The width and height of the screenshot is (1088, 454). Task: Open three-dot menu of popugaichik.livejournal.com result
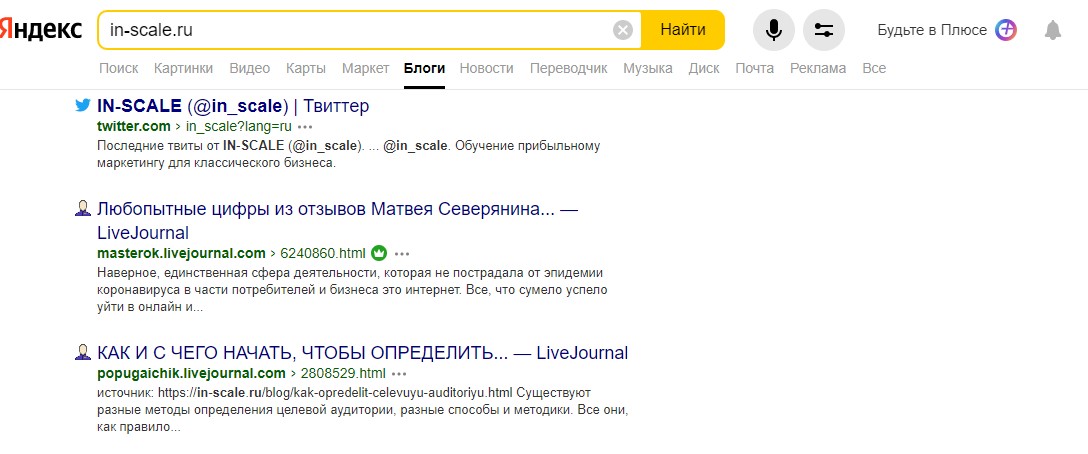pyautogui.click(x=401, y=373)
